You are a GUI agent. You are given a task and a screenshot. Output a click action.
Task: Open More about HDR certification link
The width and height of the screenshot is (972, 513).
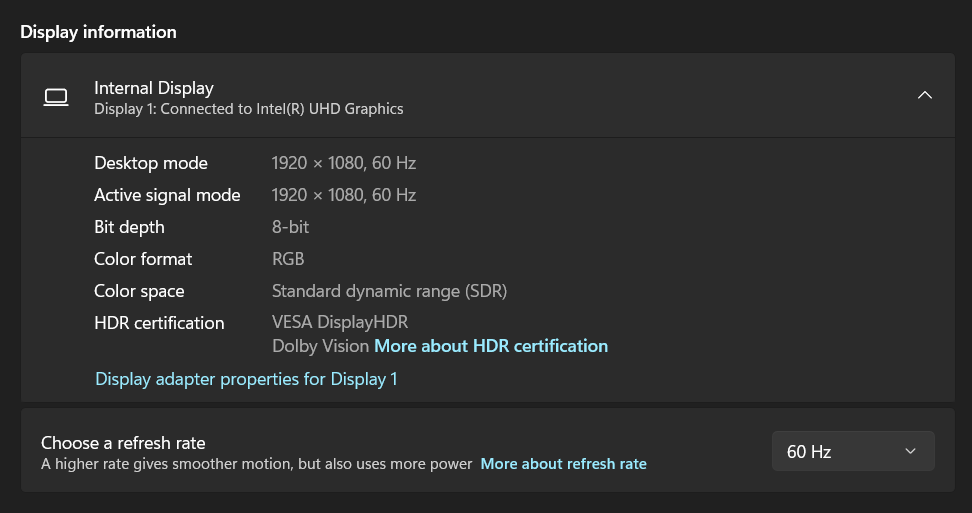pos(491,346)
